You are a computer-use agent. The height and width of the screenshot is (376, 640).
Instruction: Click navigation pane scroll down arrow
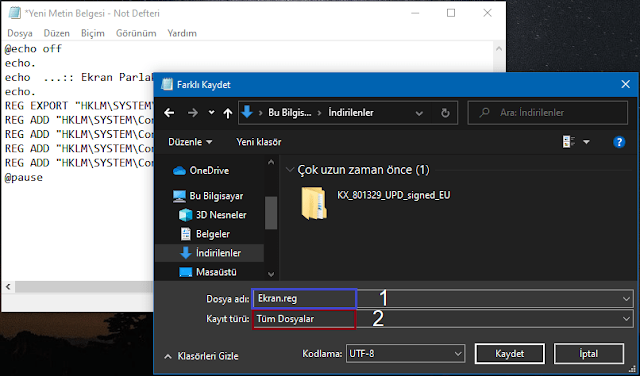click(x=271, y=274)
